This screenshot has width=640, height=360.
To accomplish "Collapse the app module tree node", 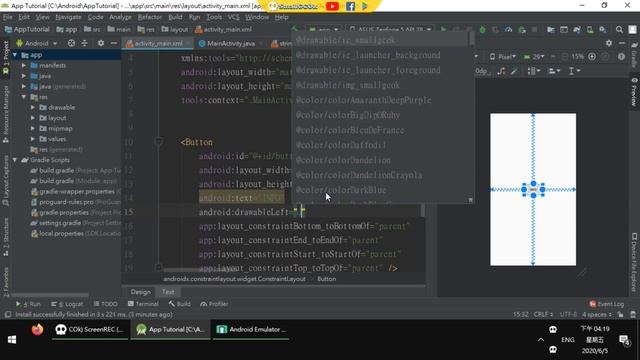I will 15,55.
